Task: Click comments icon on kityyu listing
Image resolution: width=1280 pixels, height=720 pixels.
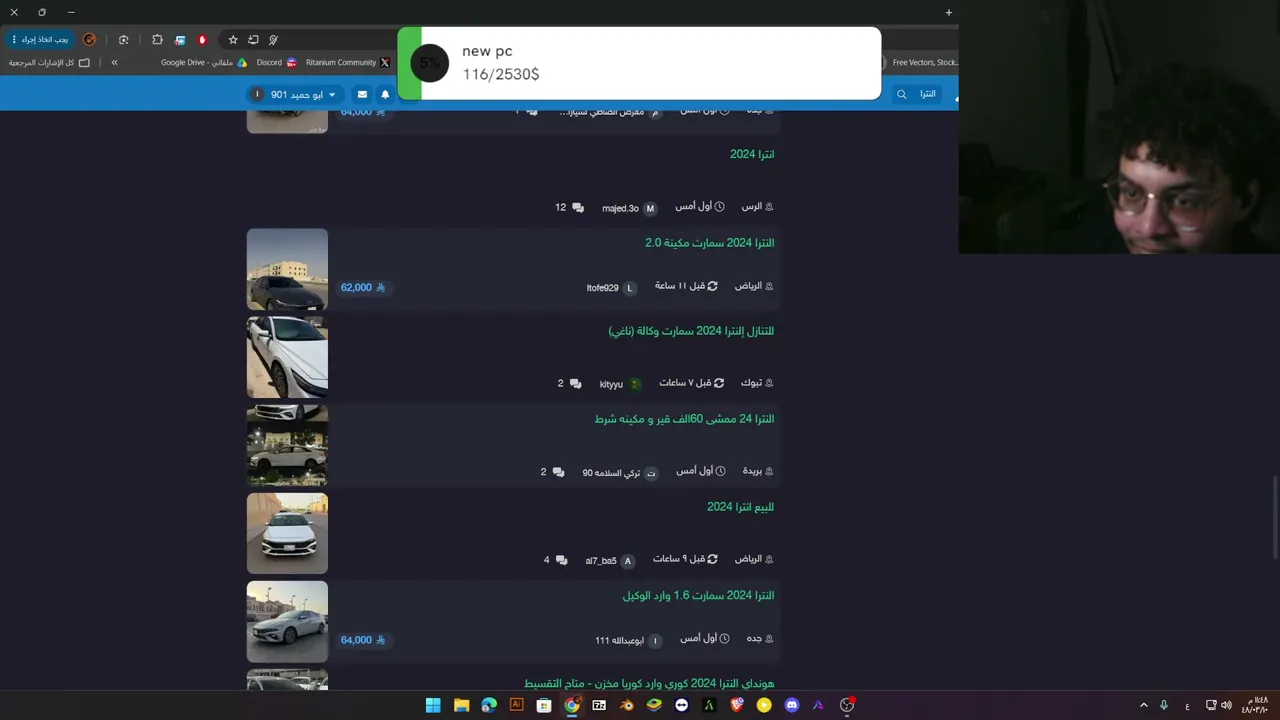Action: tap(575, 384)
